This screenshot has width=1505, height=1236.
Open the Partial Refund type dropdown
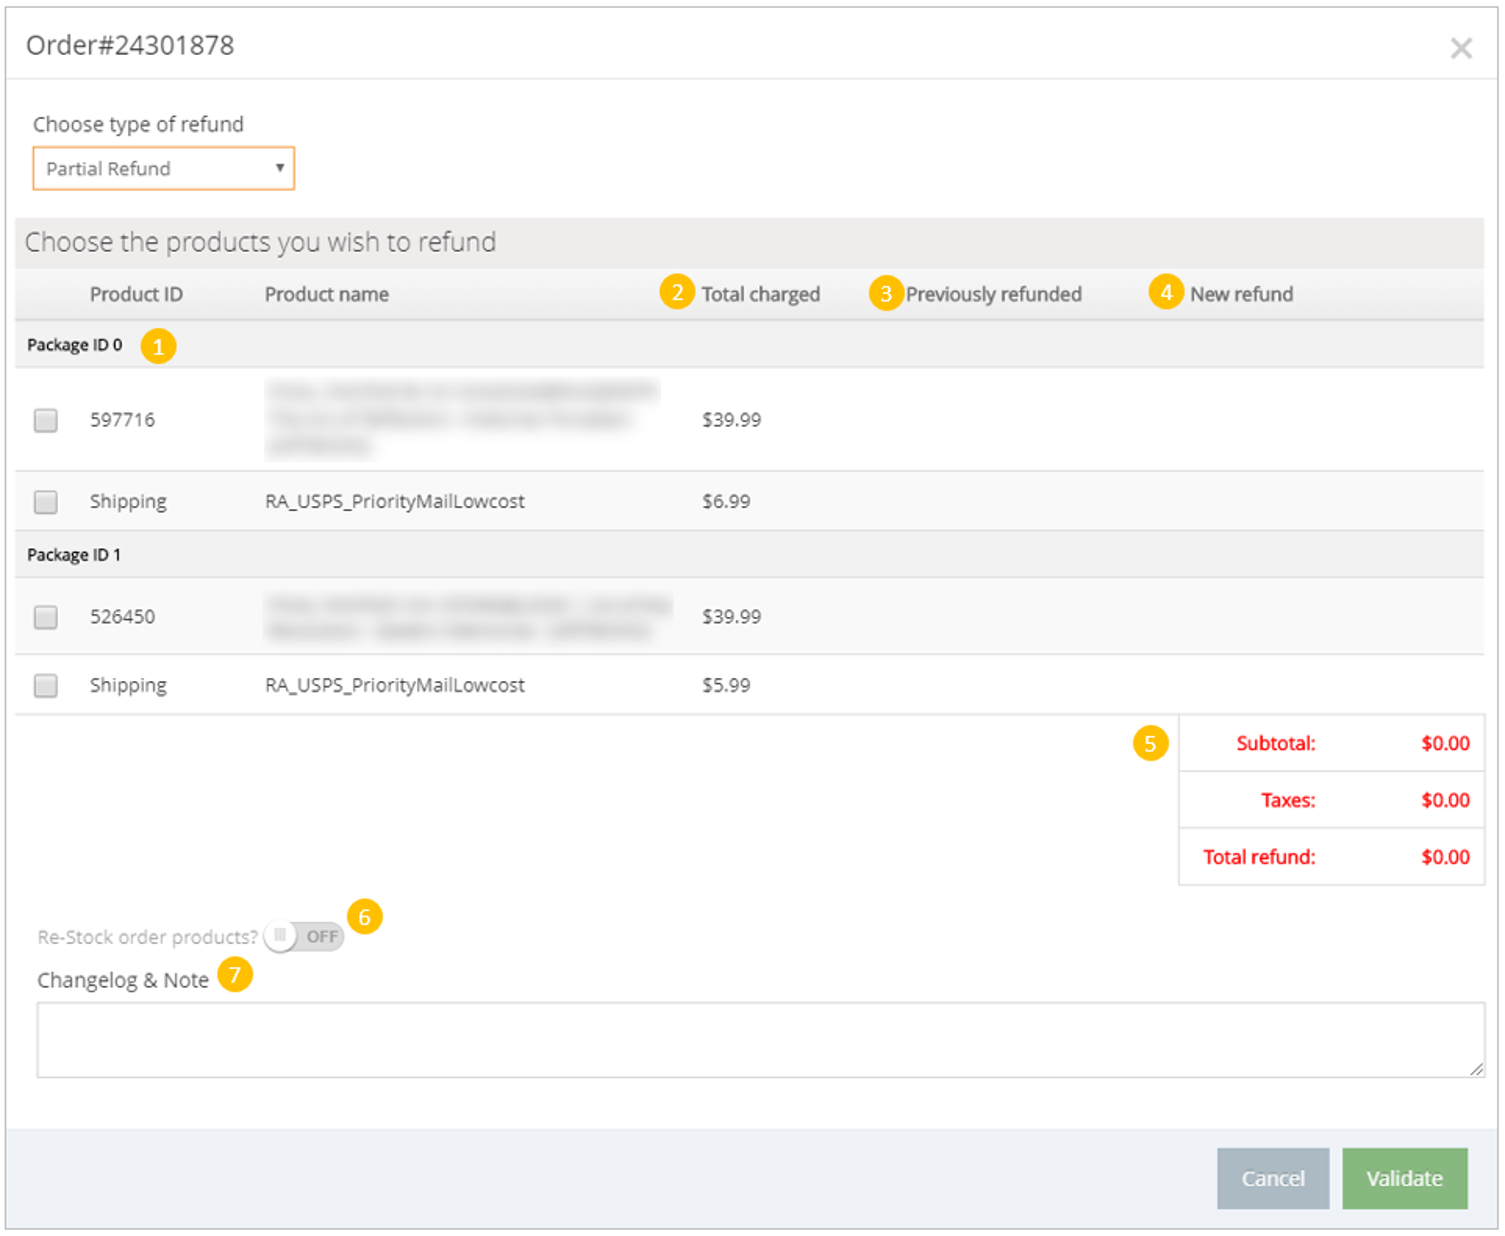[x=163, y=169]
